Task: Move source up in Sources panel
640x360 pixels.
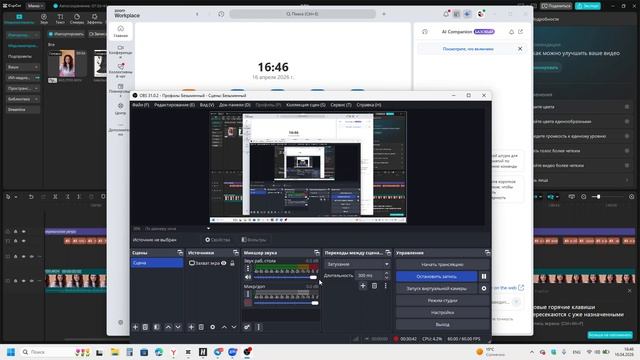Action: 224,327
